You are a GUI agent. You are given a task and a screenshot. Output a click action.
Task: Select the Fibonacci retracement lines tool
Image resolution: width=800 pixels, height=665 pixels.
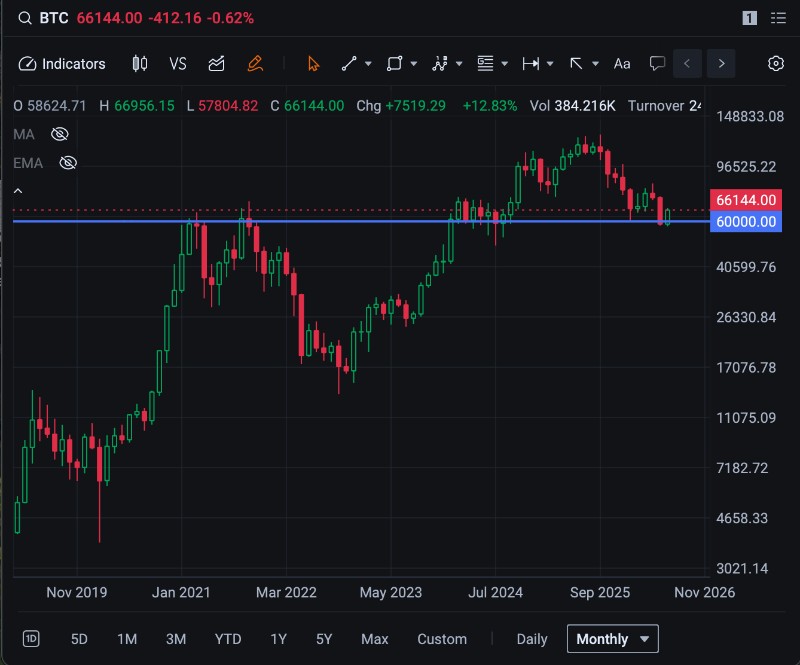[485, 64]
